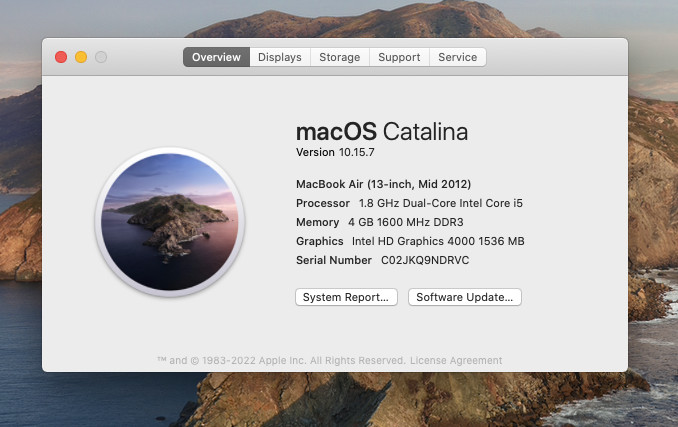Click the serial number C02JKQ9NDRVC
The width and height of the screenshot is (678, 427).
[x=425, y=260]
